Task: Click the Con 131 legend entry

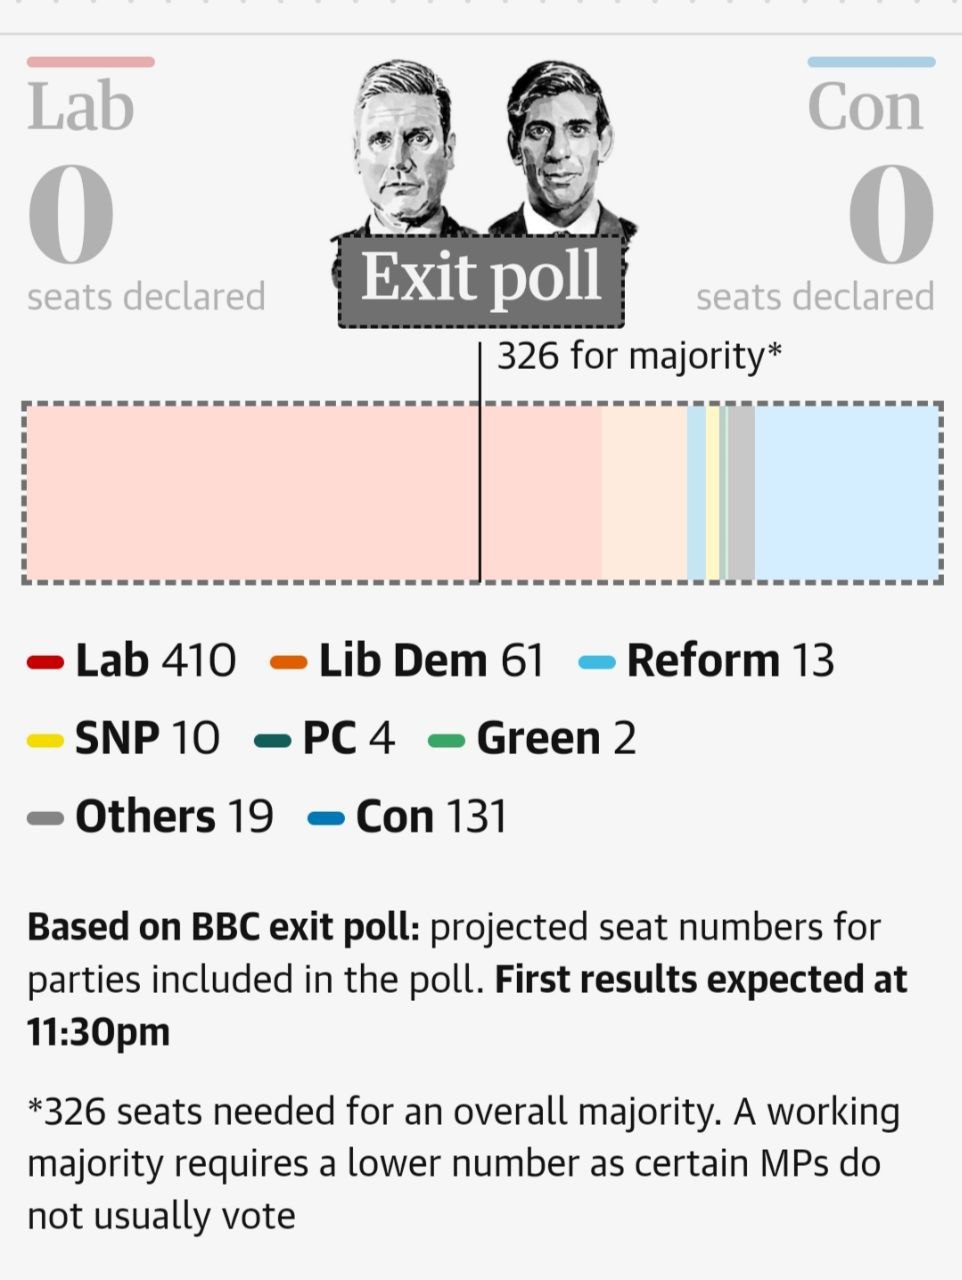Action: click(x=430, y=817)
